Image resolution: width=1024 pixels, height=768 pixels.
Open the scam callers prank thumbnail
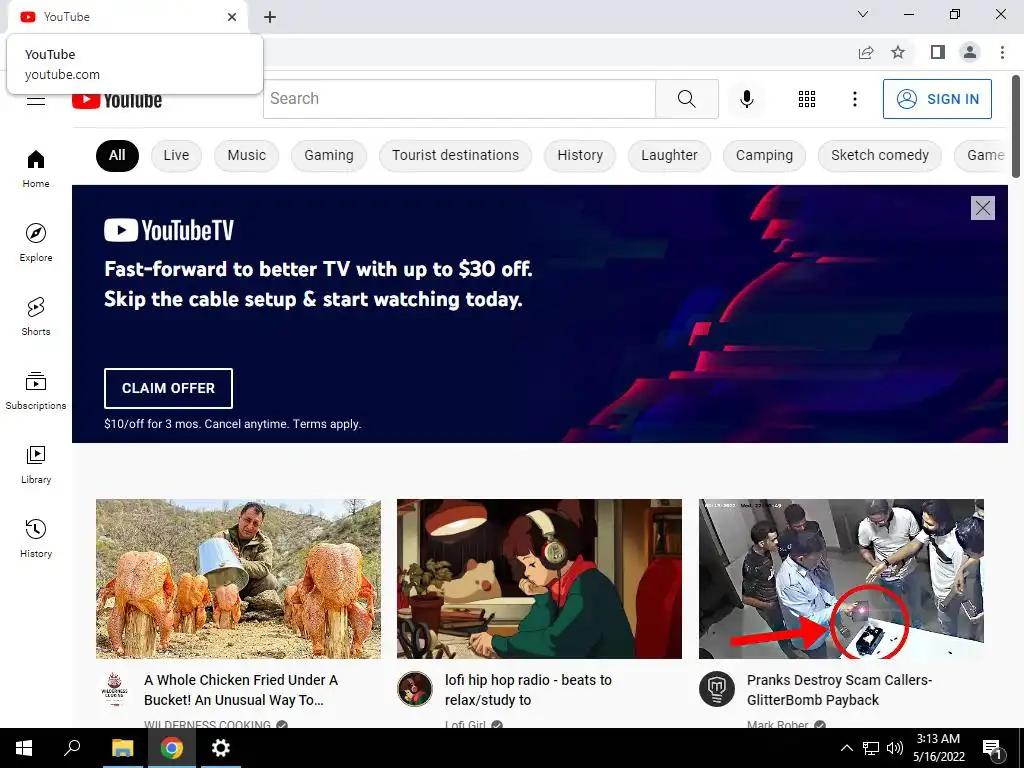point(841,579)
